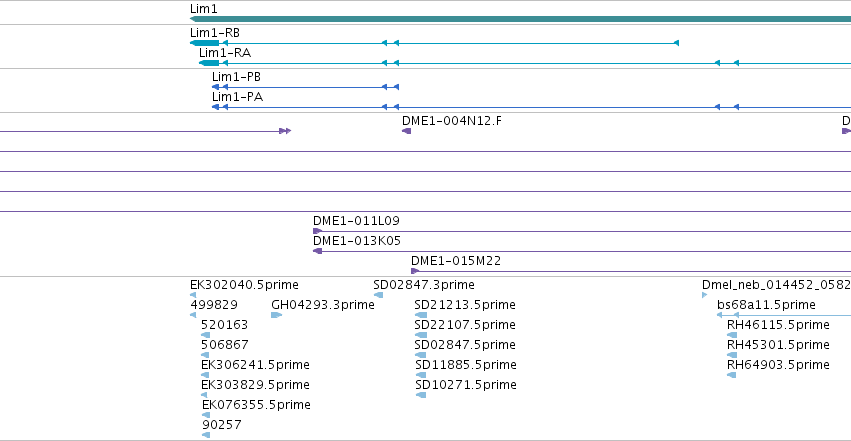Select the 90257 EST label
The image size is (851, 441).
pos(221,425)
